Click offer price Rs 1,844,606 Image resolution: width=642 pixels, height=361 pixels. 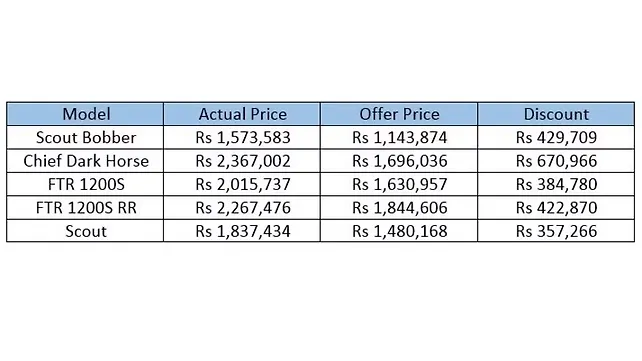[399, 208]
